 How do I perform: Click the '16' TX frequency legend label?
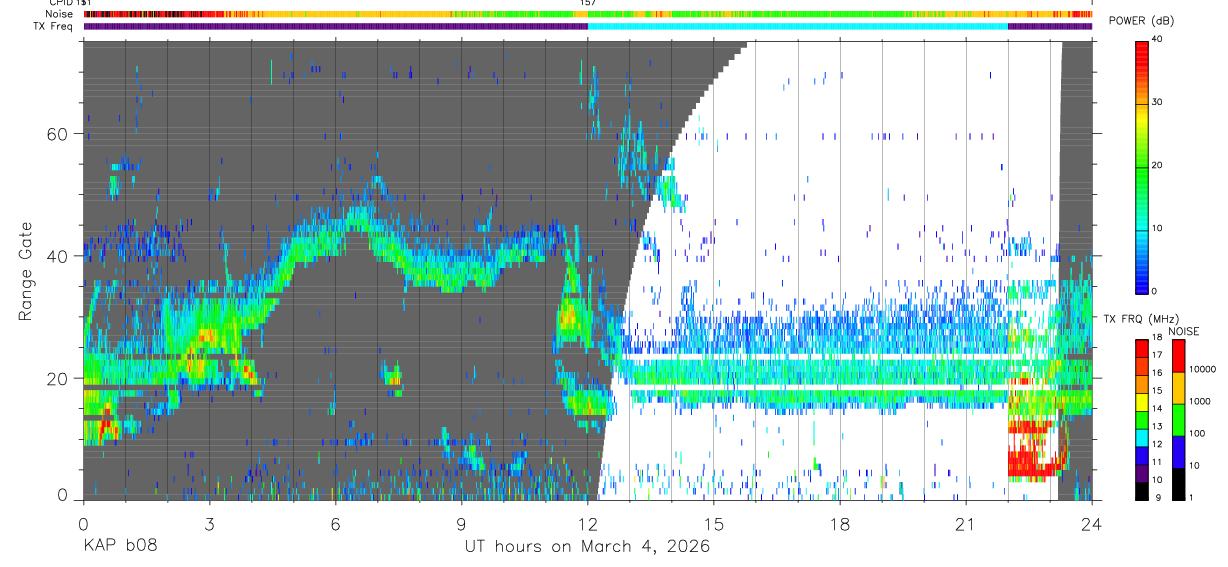tap(1158, 373)
